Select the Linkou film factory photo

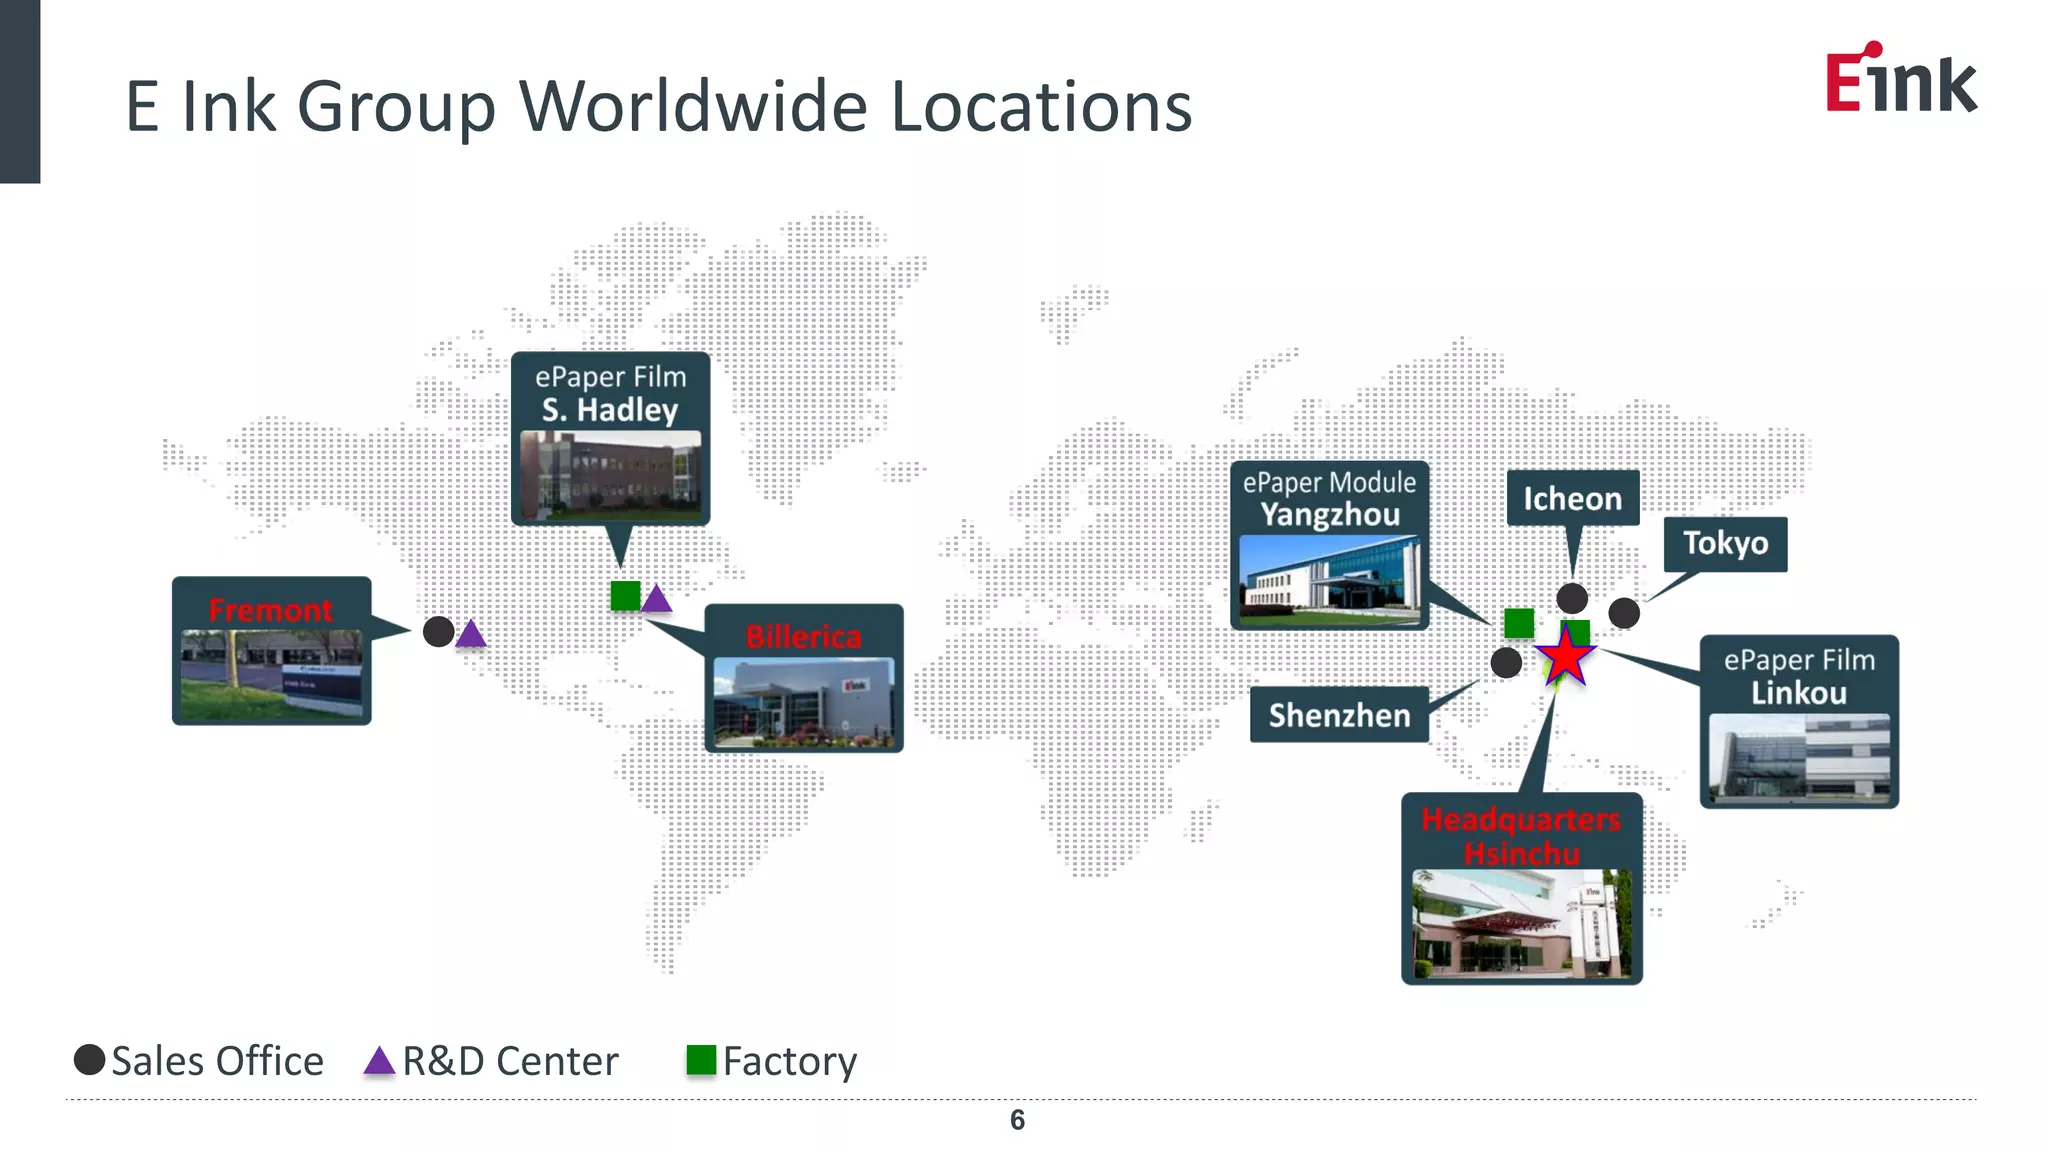tap(1799, 757)
